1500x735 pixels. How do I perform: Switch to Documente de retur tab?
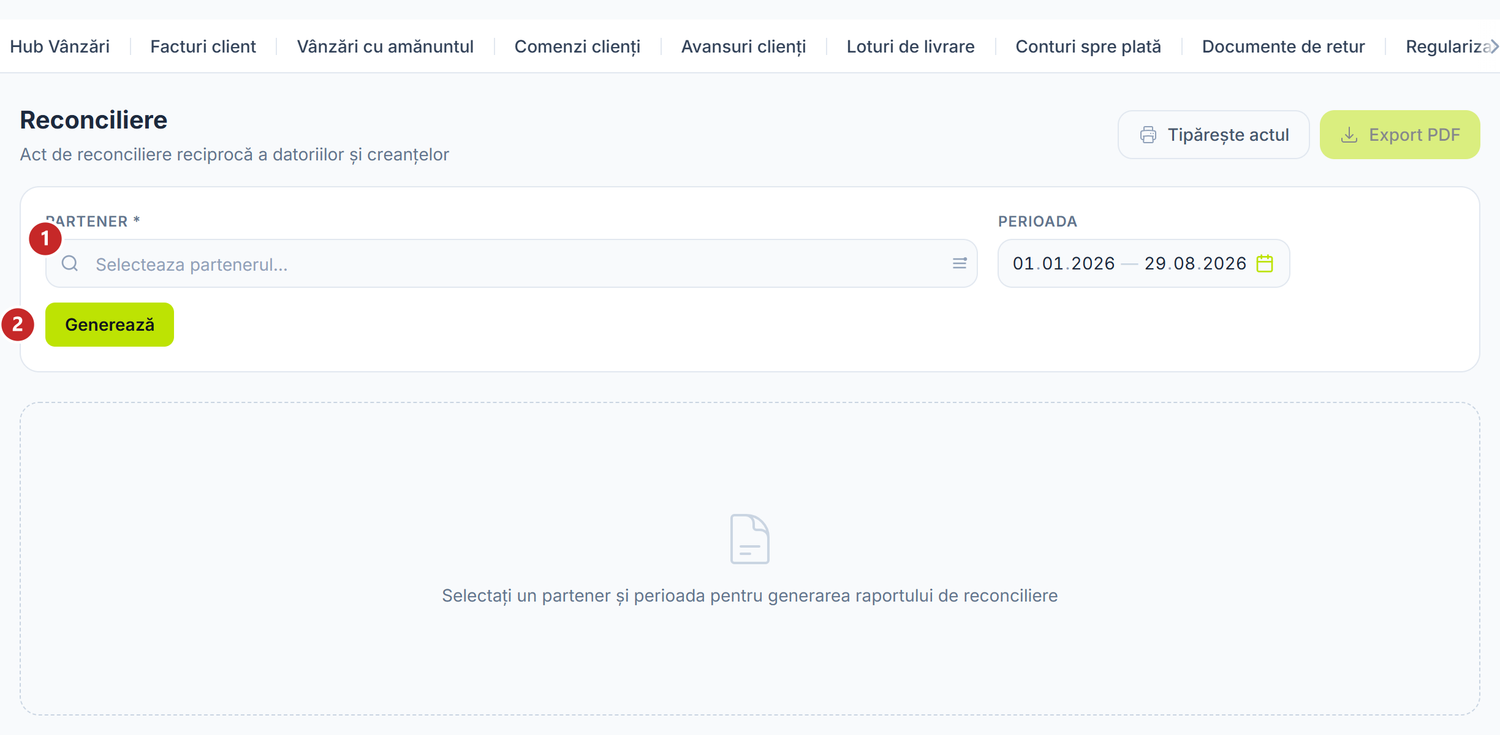1283,46
